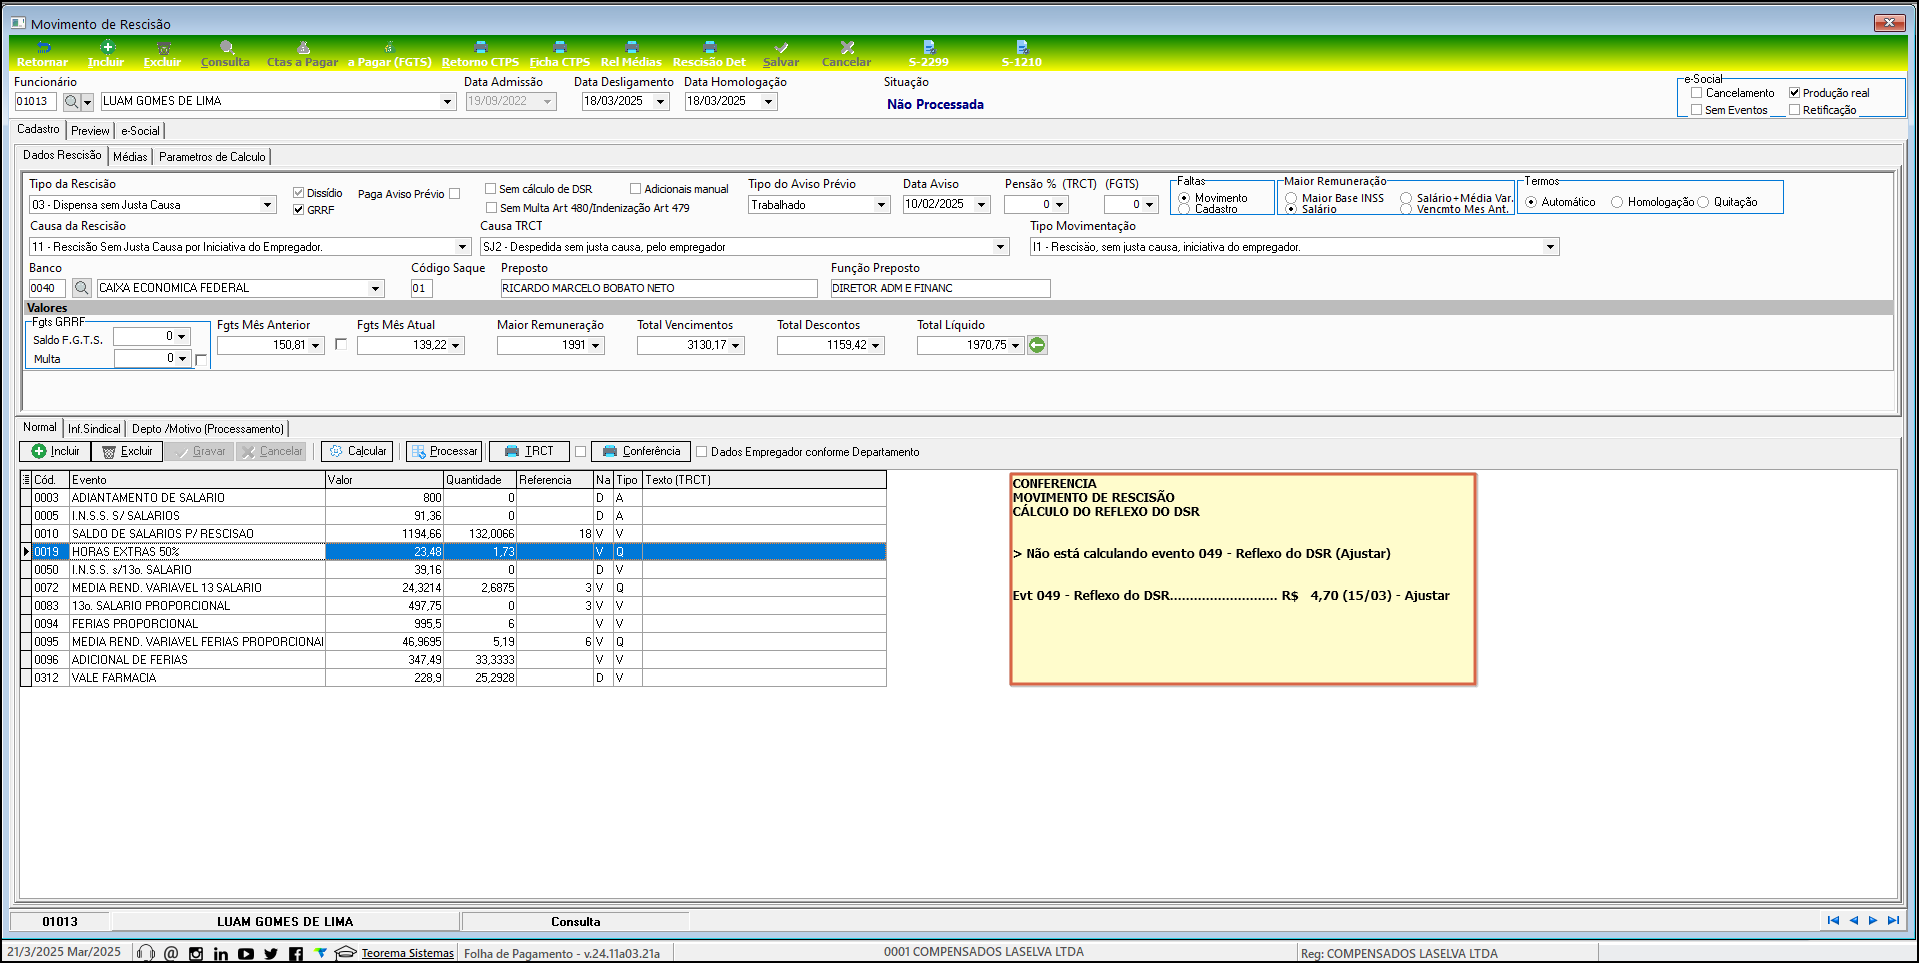
Task: Switch to Inf.Sindical tab
Action: click(94, 429)
